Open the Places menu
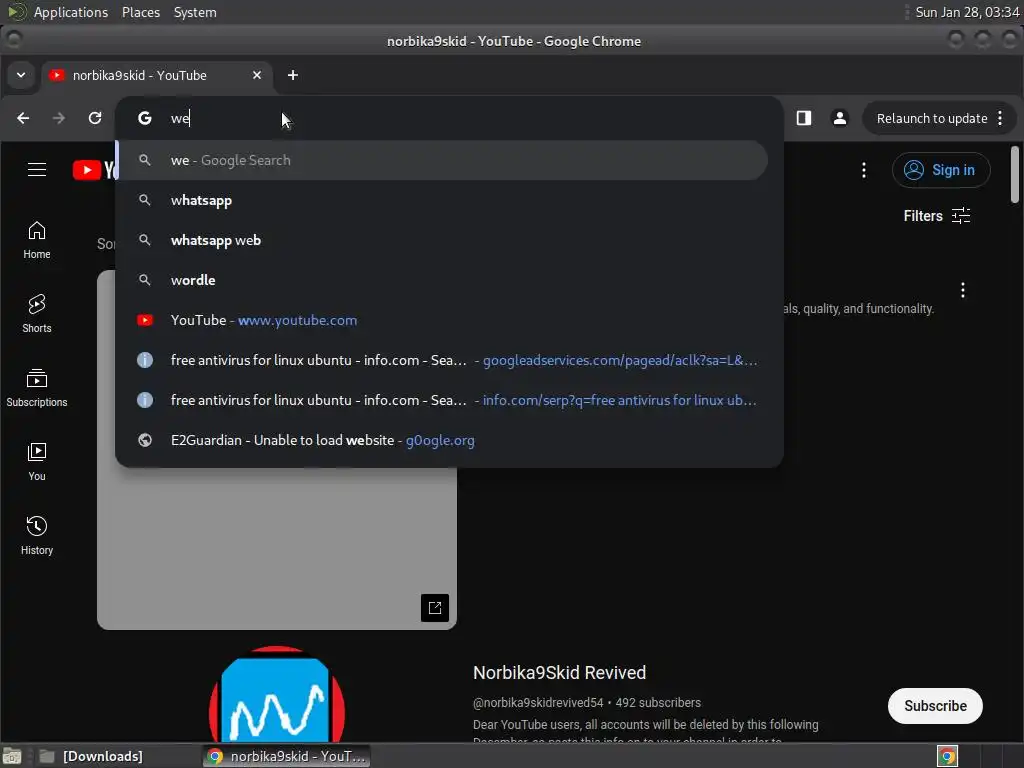The height and width of the screenshot is (768, 1024). pyautogui.click(x=141, y=12)
